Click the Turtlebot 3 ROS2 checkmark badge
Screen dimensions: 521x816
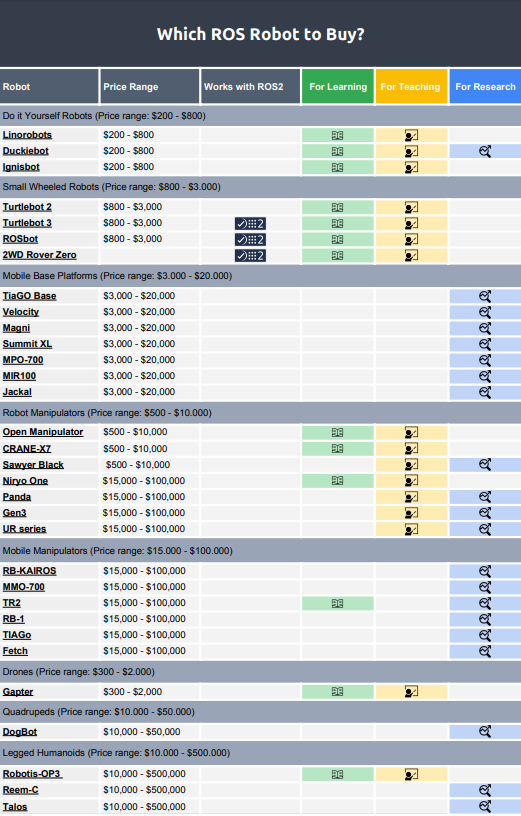click(x=250, y=224)
